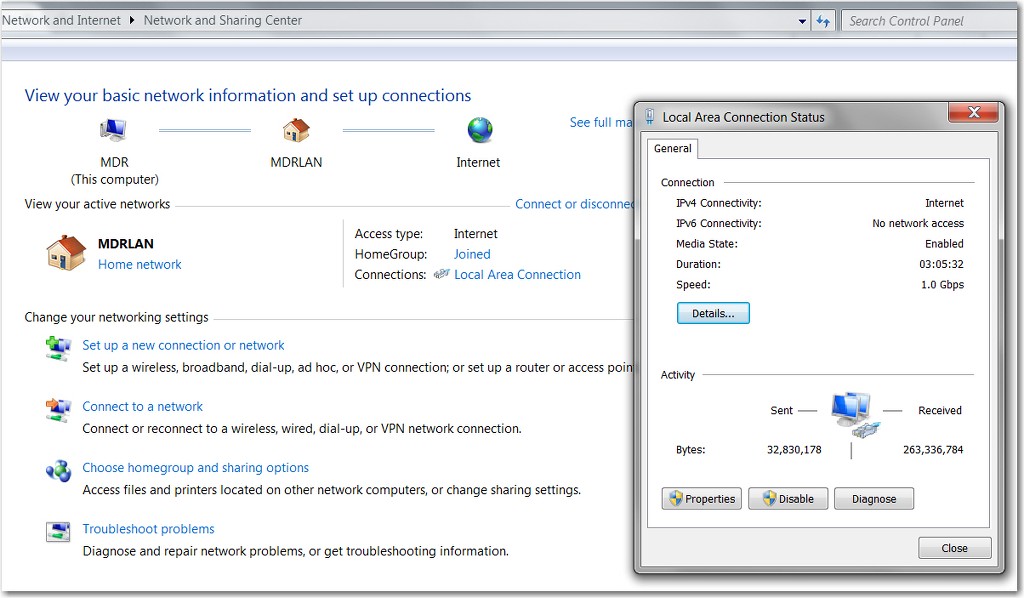Click the Connect to a network link
1024x598 pixels.
click(x=142, y=407)
